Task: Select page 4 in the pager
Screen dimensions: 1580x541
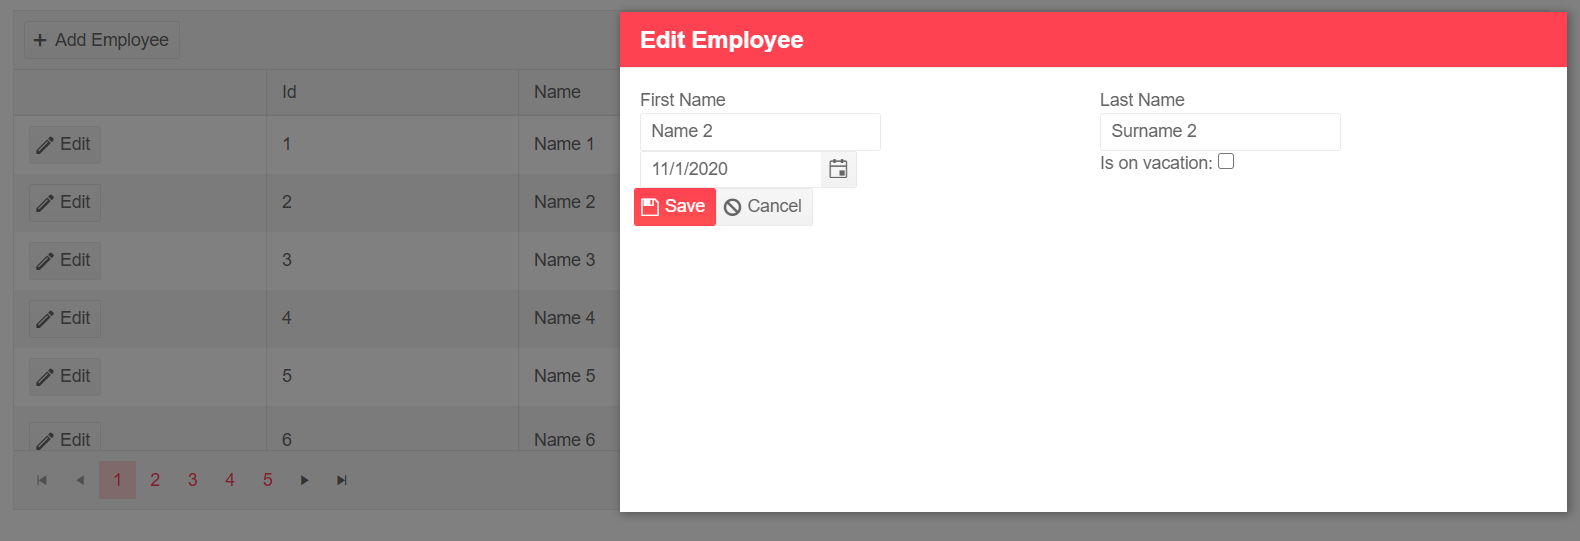Action: (230, 480)
